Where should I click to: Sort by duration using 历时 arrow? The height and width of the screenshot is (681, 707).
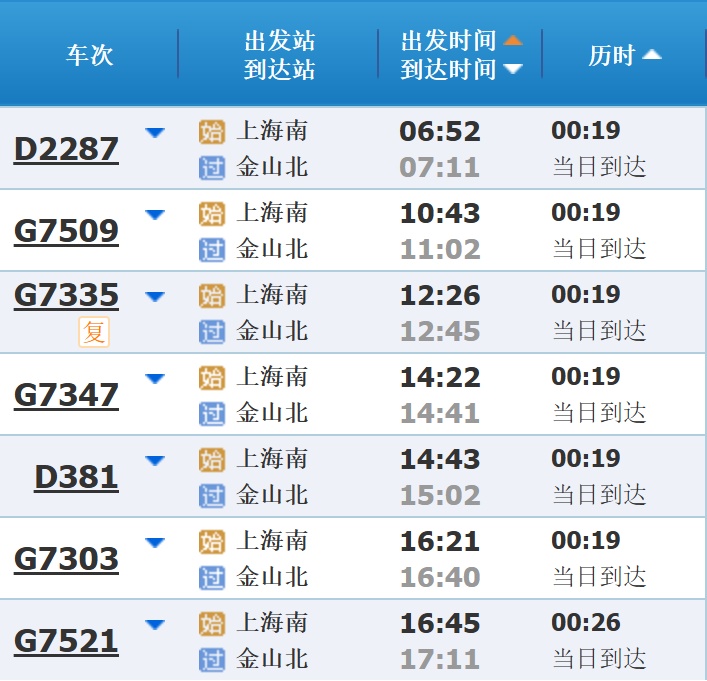click(x=651, y=55)
